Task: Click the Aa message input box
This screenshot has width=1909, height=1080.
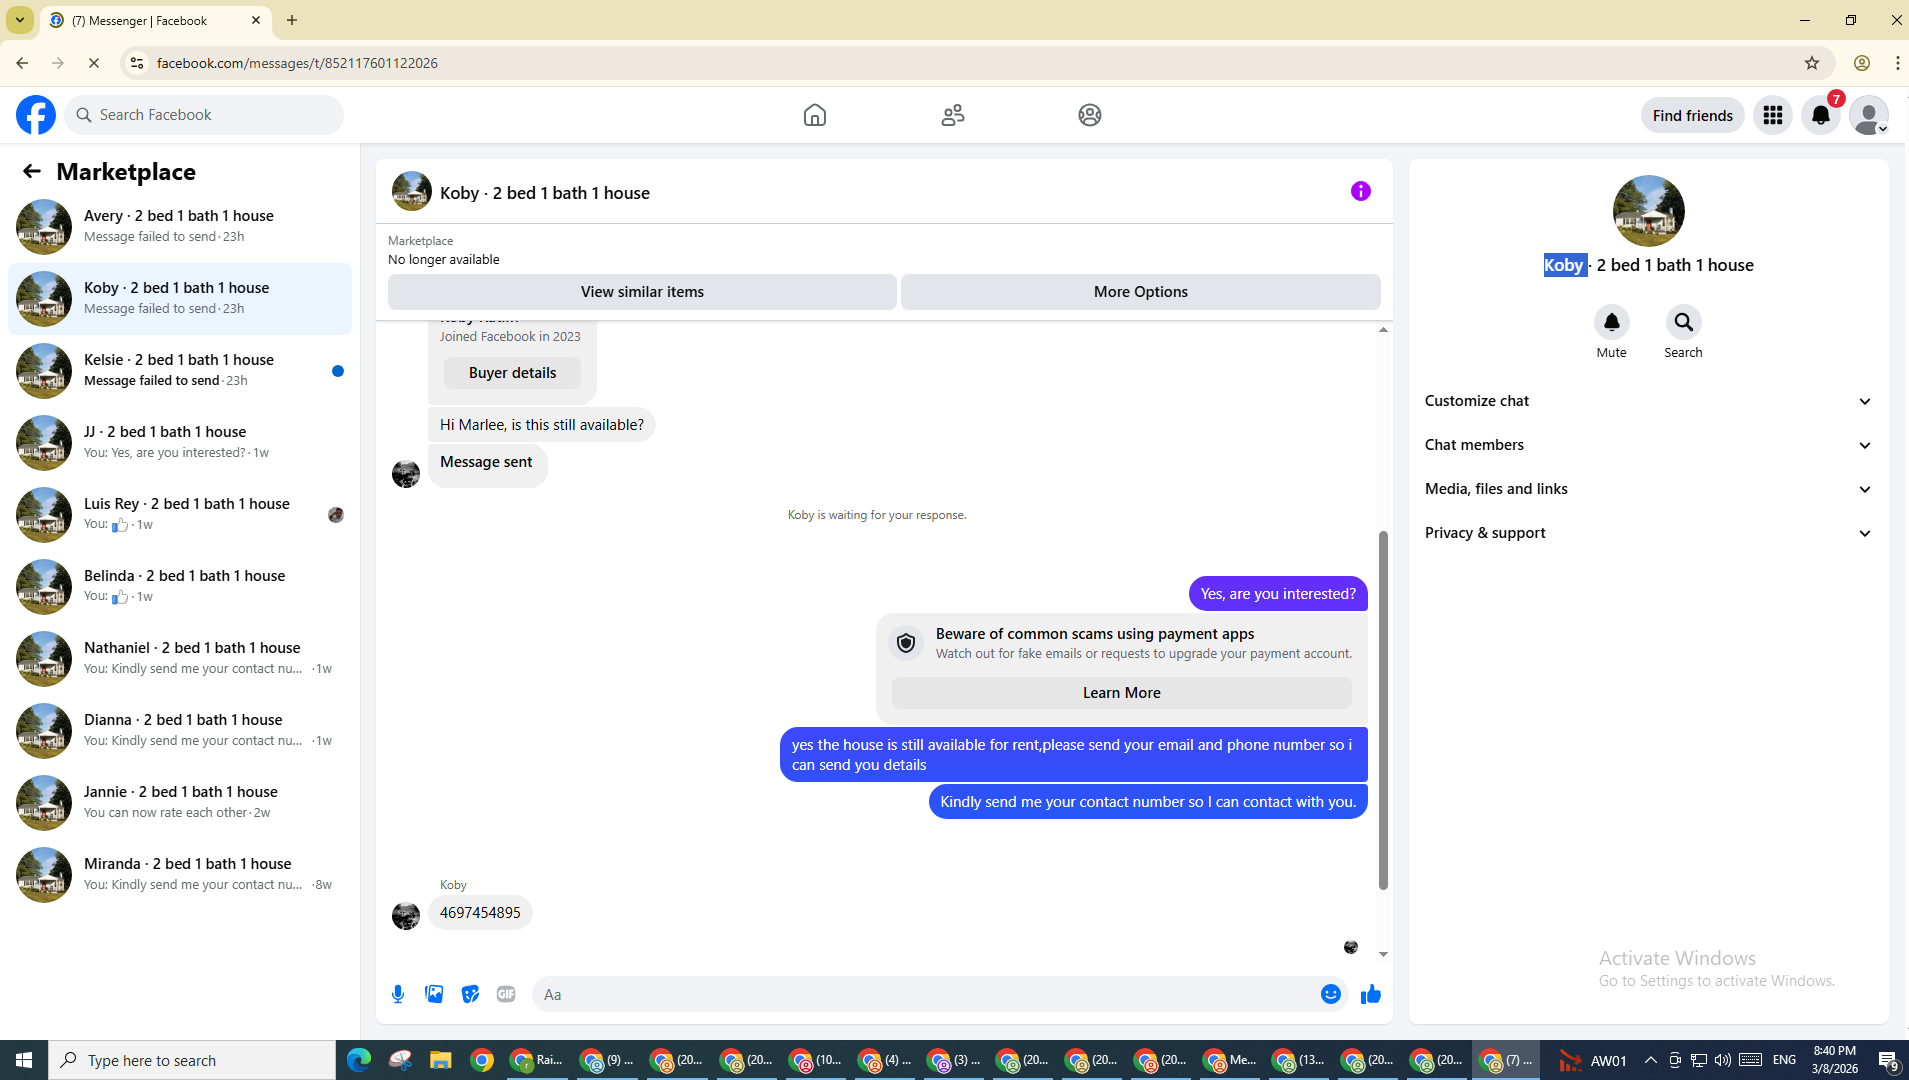Action: (x=925, y=994)
